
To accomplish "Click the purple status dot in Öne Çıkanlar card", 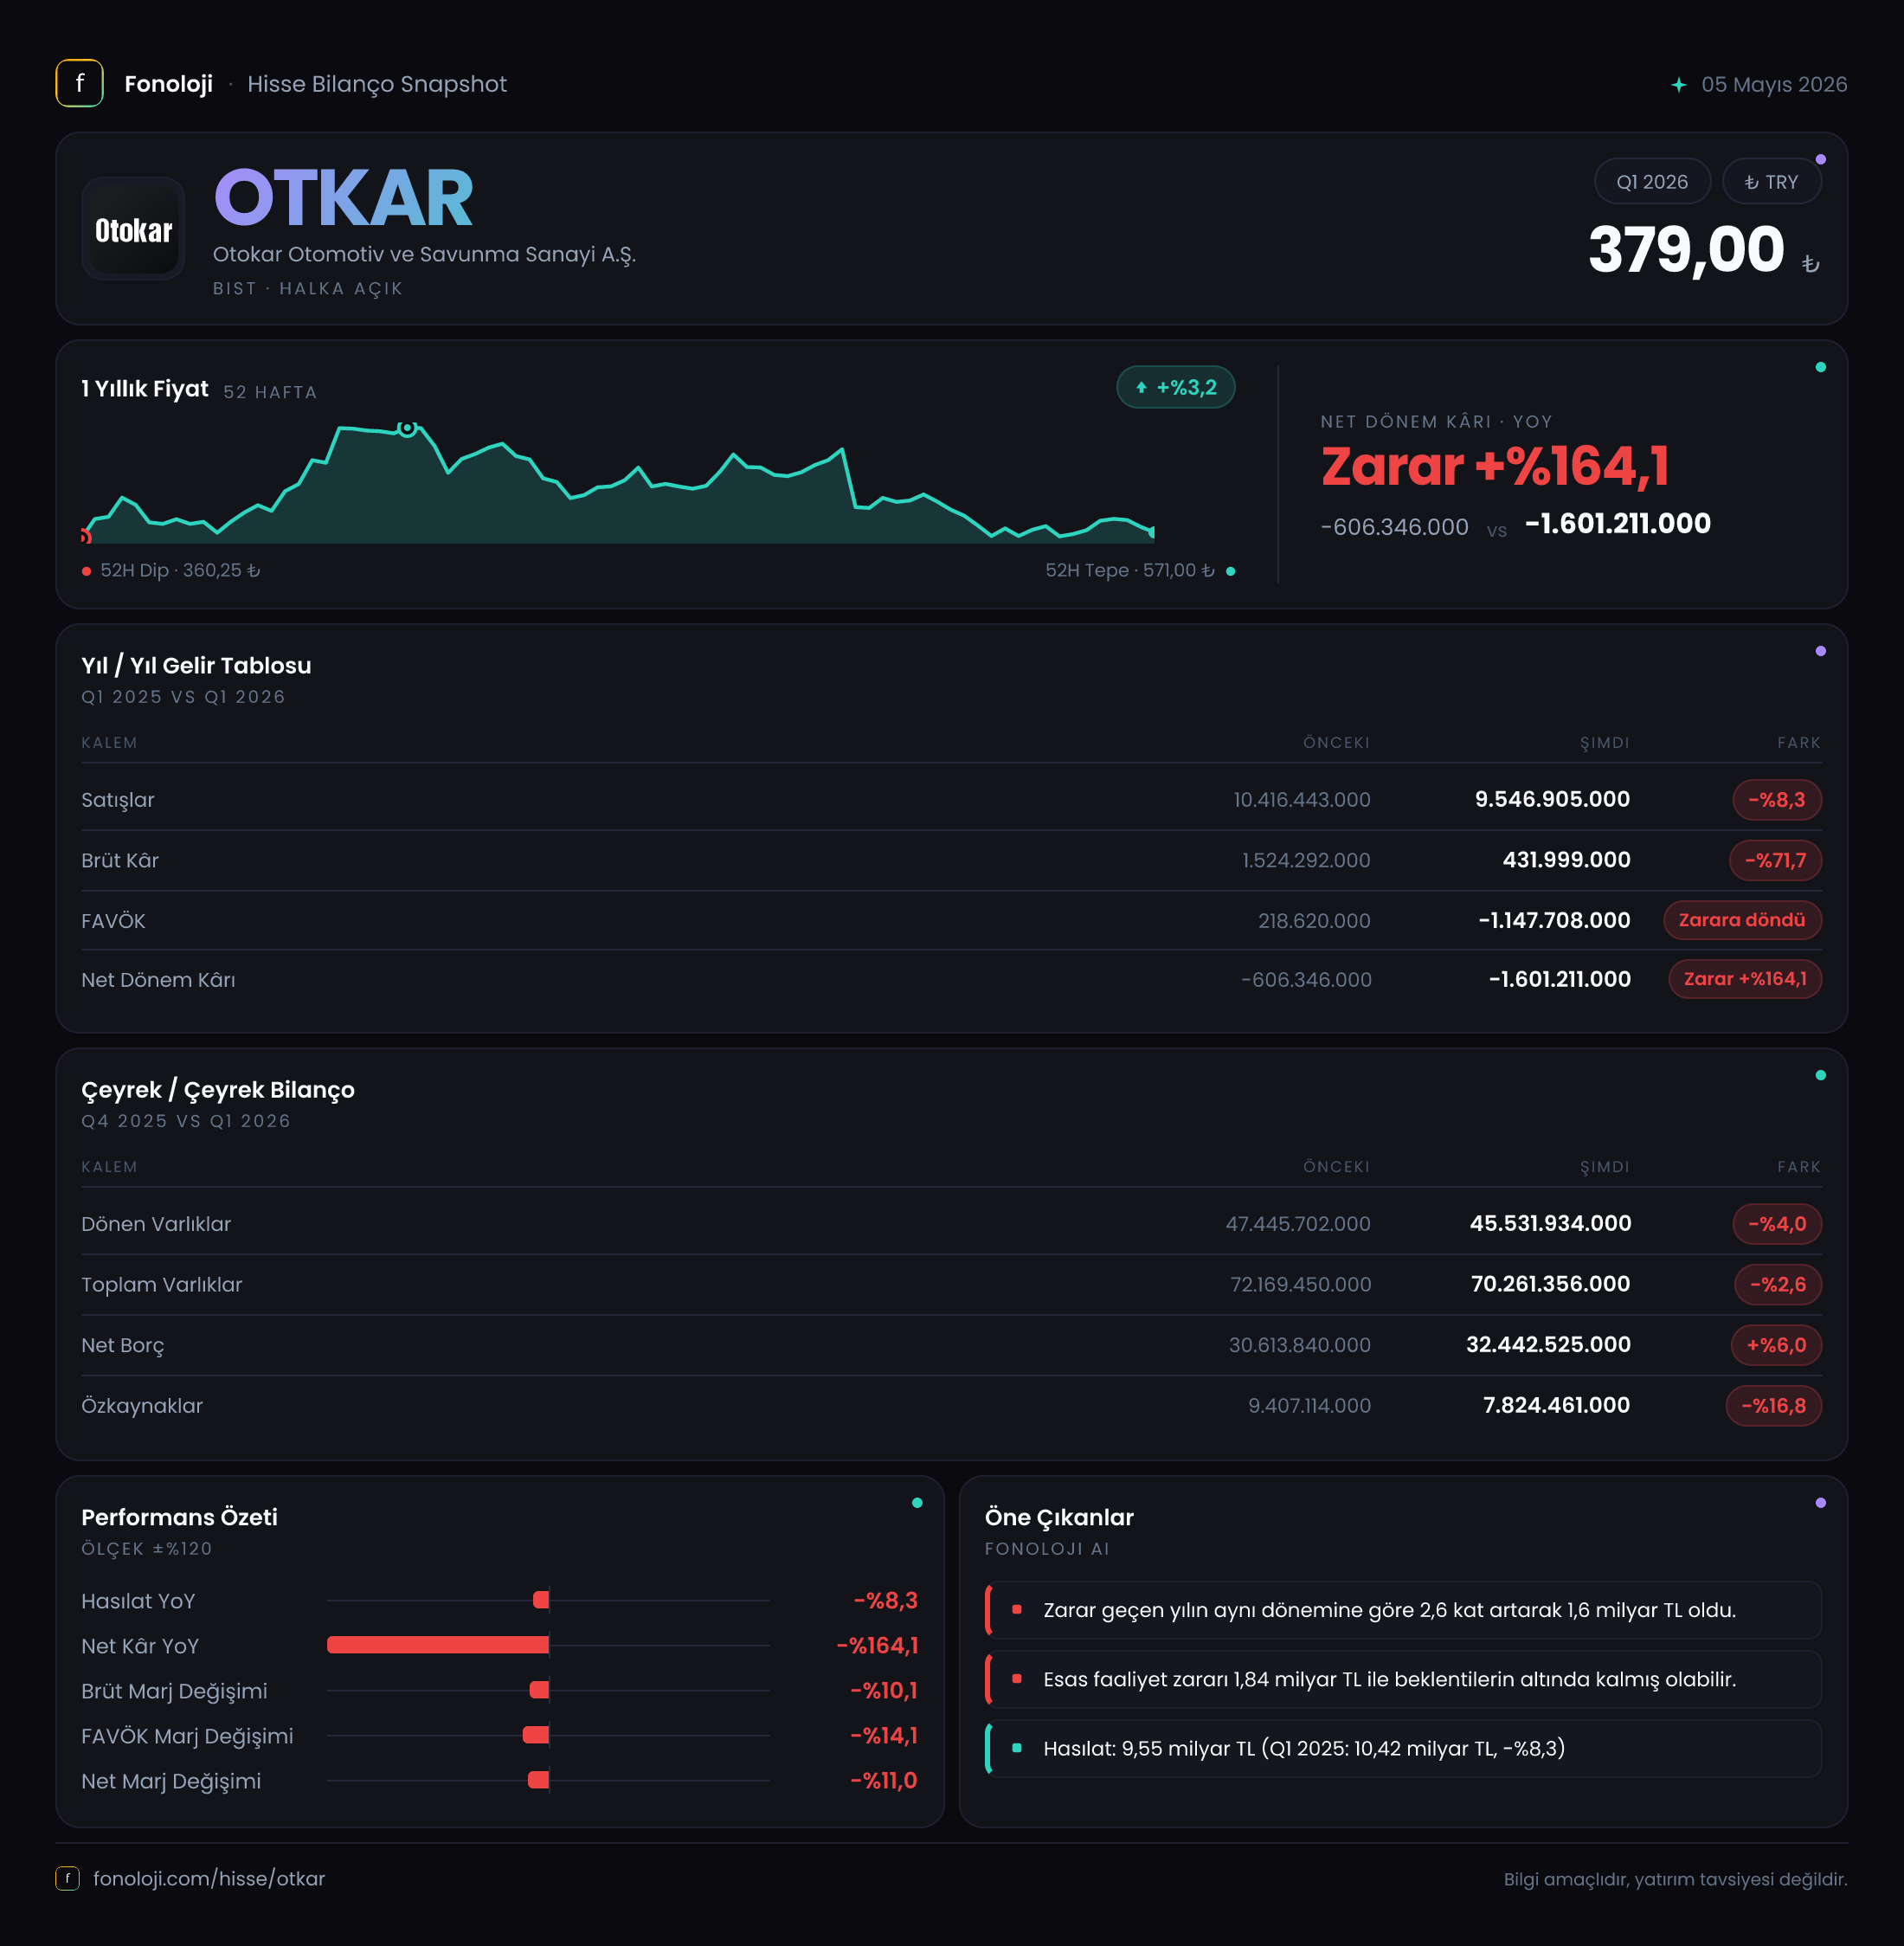I will point(1821,1503).
